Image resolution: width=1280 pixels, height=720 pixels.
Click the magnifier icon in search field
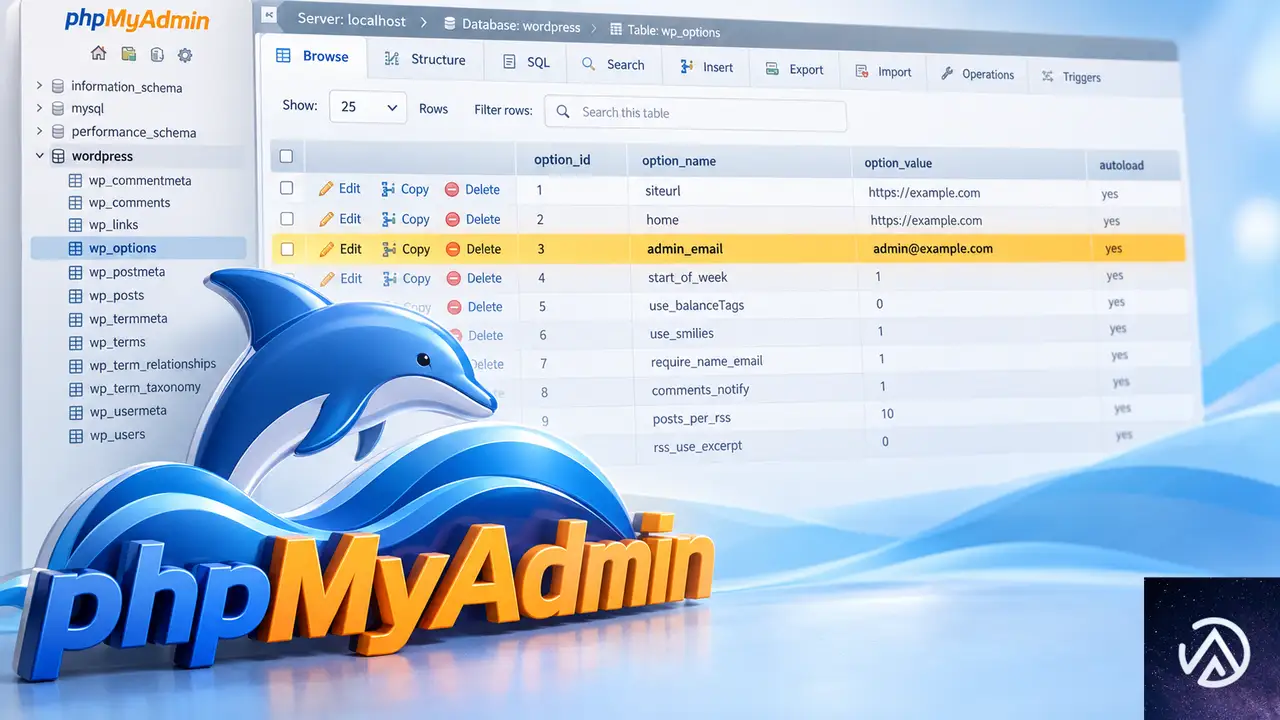pyautogui.click(x=563, y=112)
